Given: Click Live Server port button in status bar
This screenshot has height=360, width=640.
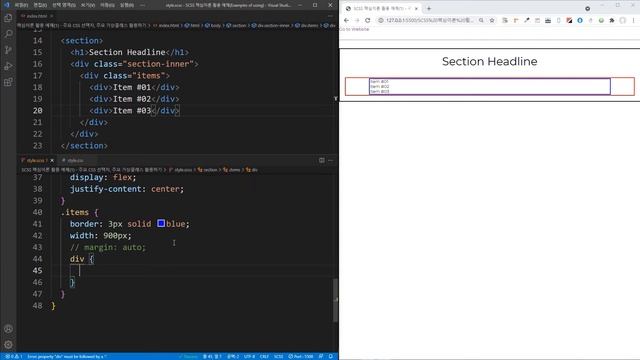Looking at the screenshot, I should pyautogui.click(x=300, y=356).
